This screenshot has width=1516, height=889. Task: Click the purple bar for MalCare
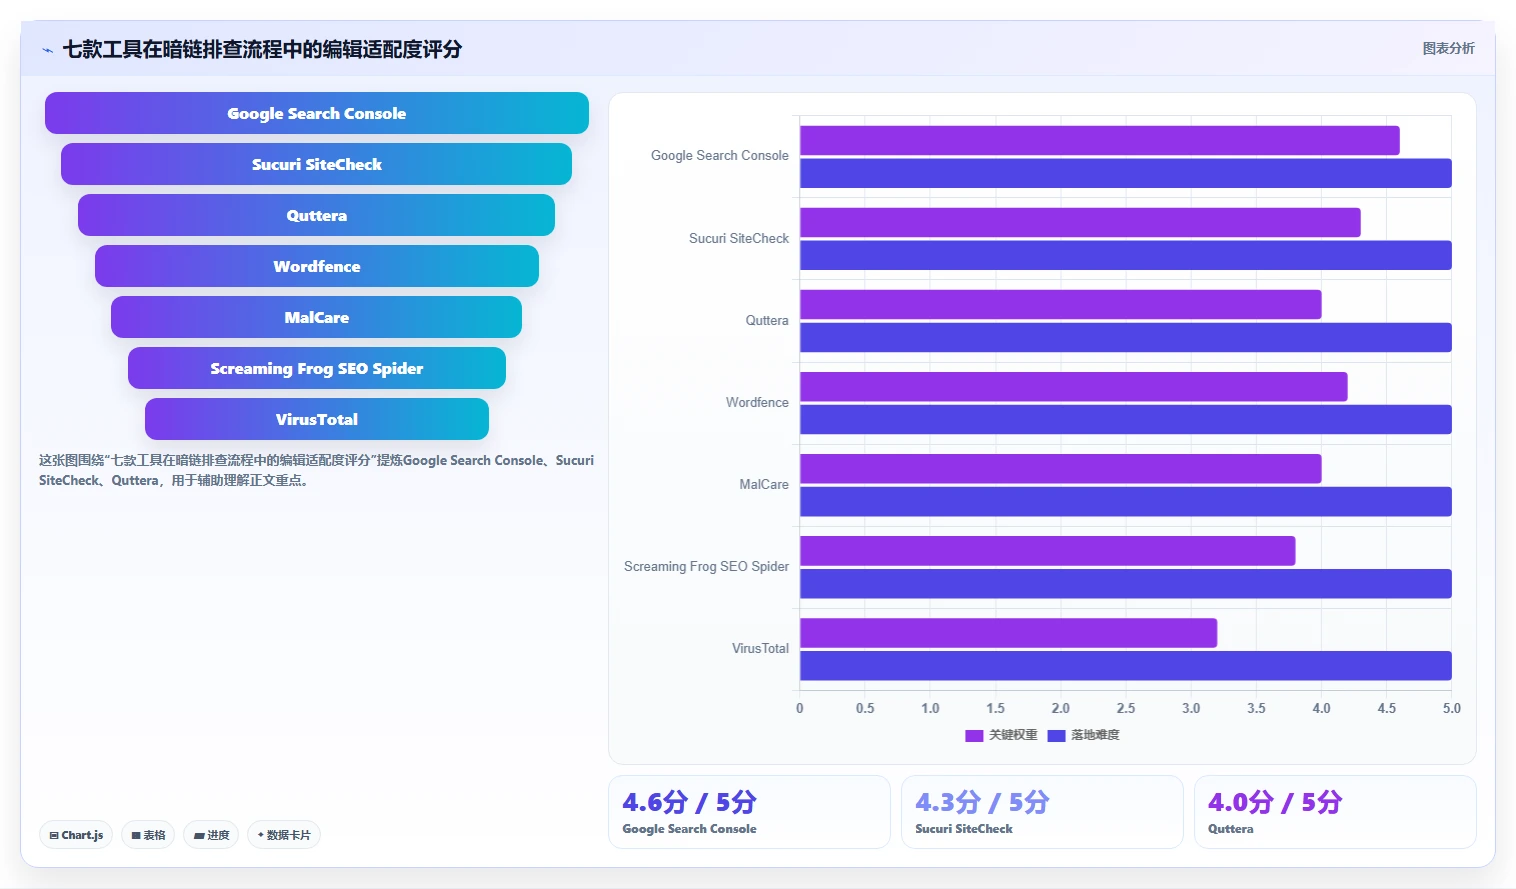pyautogui.click(x=1061, y=469)
